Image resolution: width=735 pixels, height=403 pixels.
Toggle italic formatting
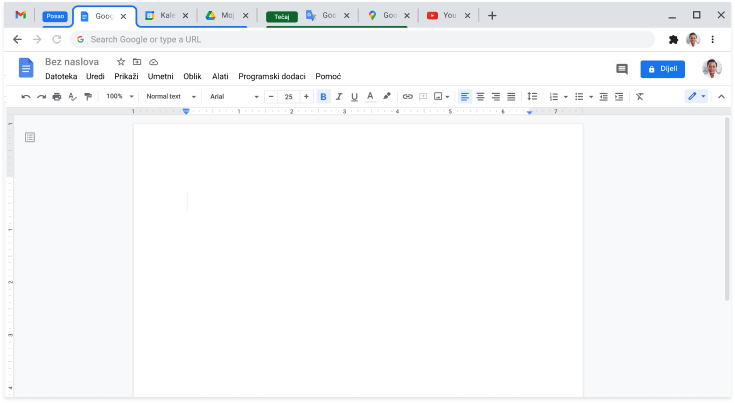tap(339, 97)
